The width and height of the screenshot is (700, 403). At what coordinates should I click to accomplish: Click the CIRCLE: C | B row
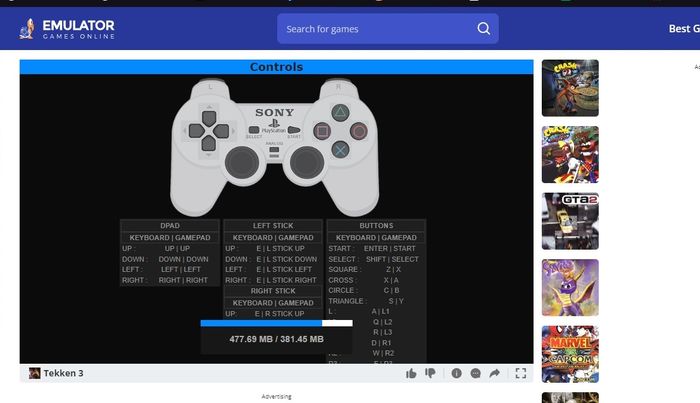[376, 291]
